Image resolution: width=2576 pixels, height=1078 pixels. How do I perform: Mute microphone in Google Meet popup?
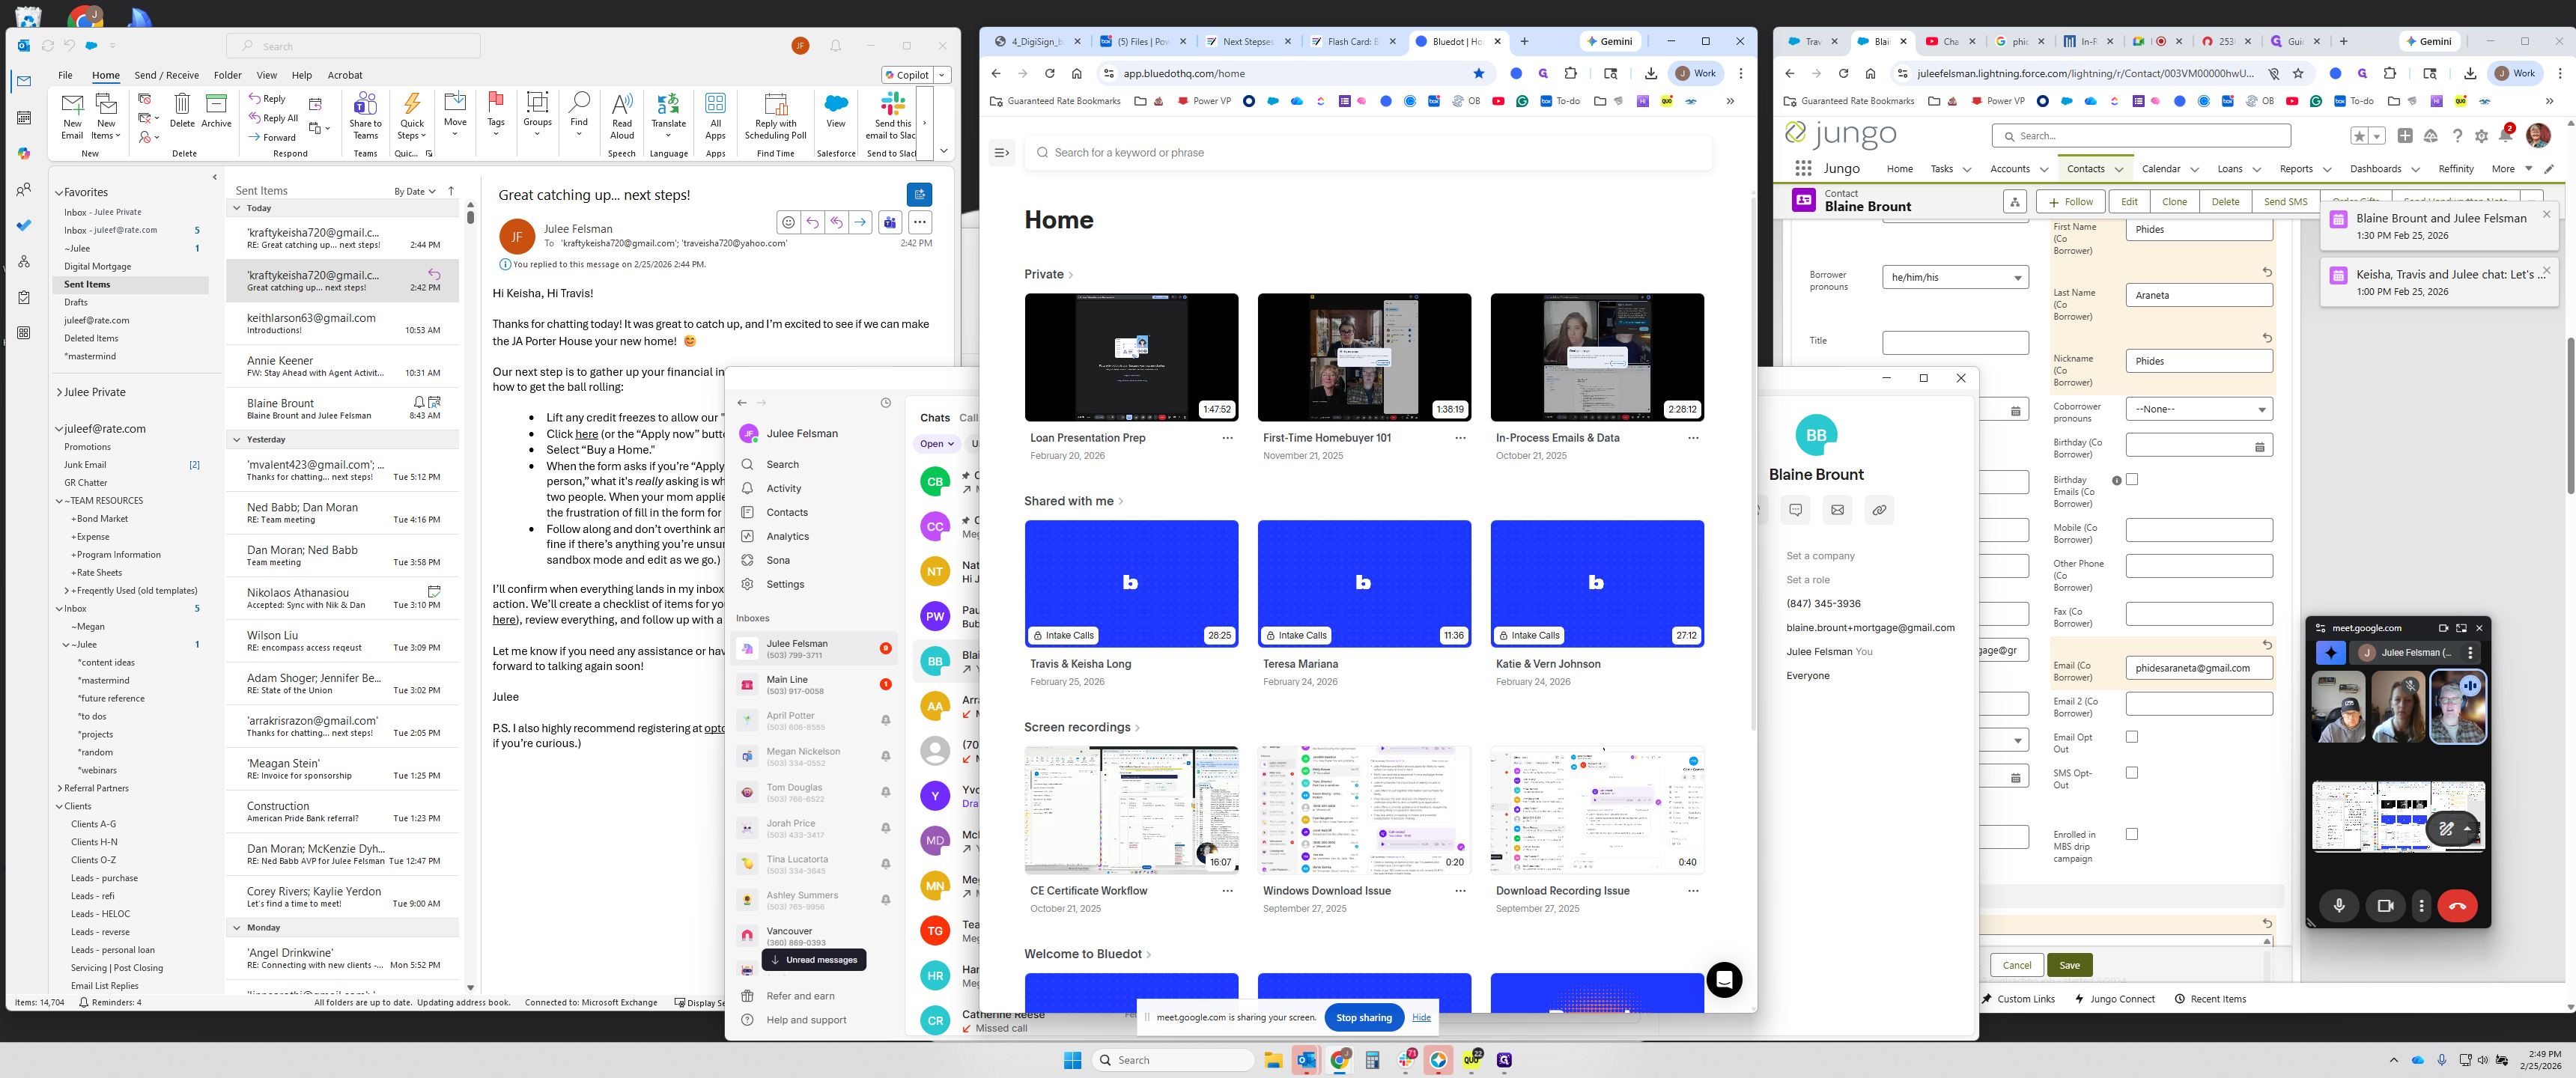point(2339,906)
